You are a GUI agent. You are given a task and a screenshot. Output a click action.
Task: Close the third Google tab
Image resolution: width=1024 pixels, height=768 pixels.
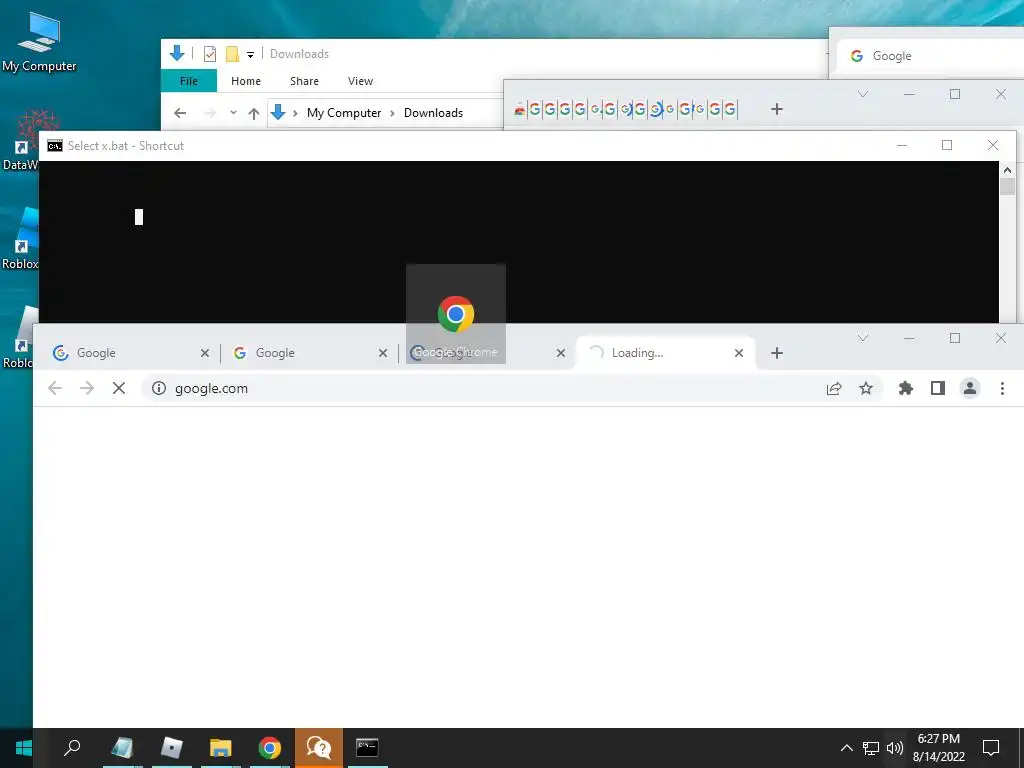(x=561, y=353)
